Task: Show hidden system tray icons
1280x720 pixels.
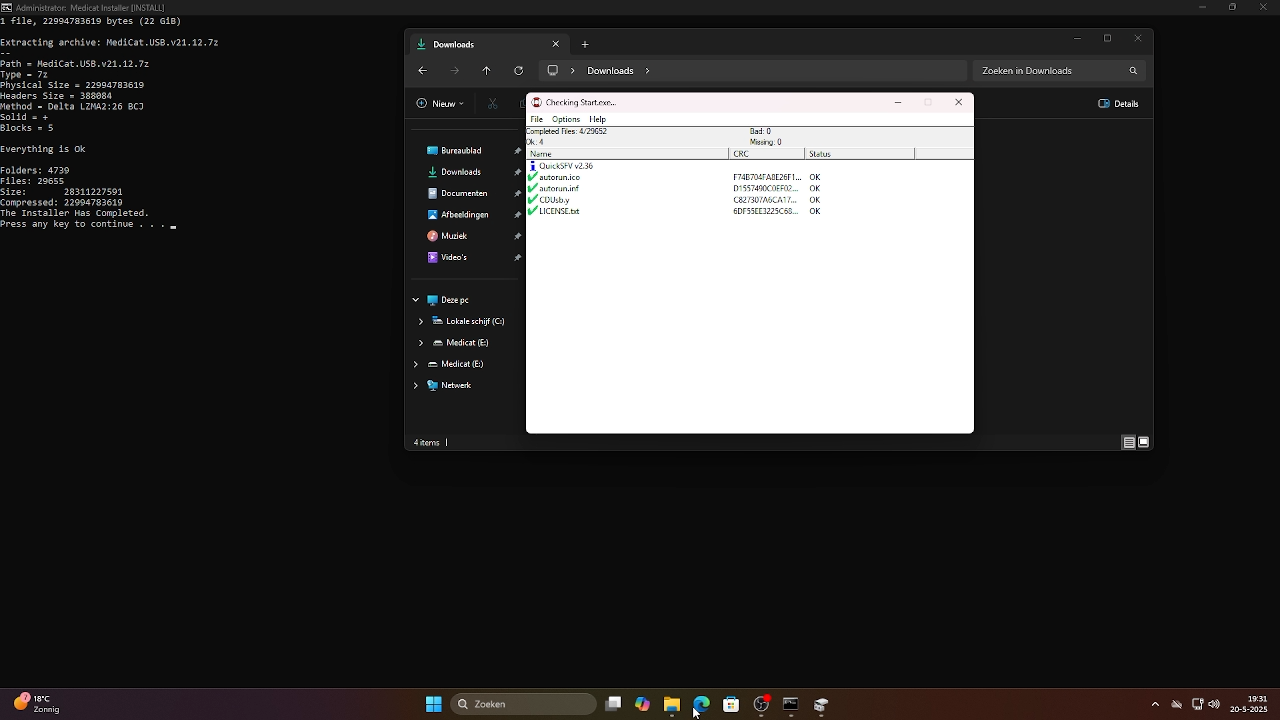Action: pyautogui.click(x=1155, y=704)
